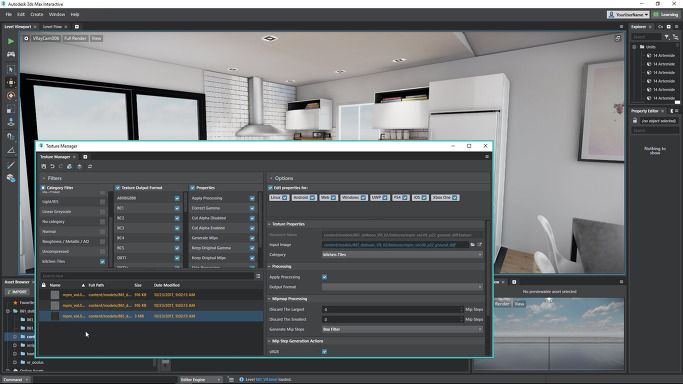Open the Category dropdown showing Kitchen Tiles

point(402,255)
